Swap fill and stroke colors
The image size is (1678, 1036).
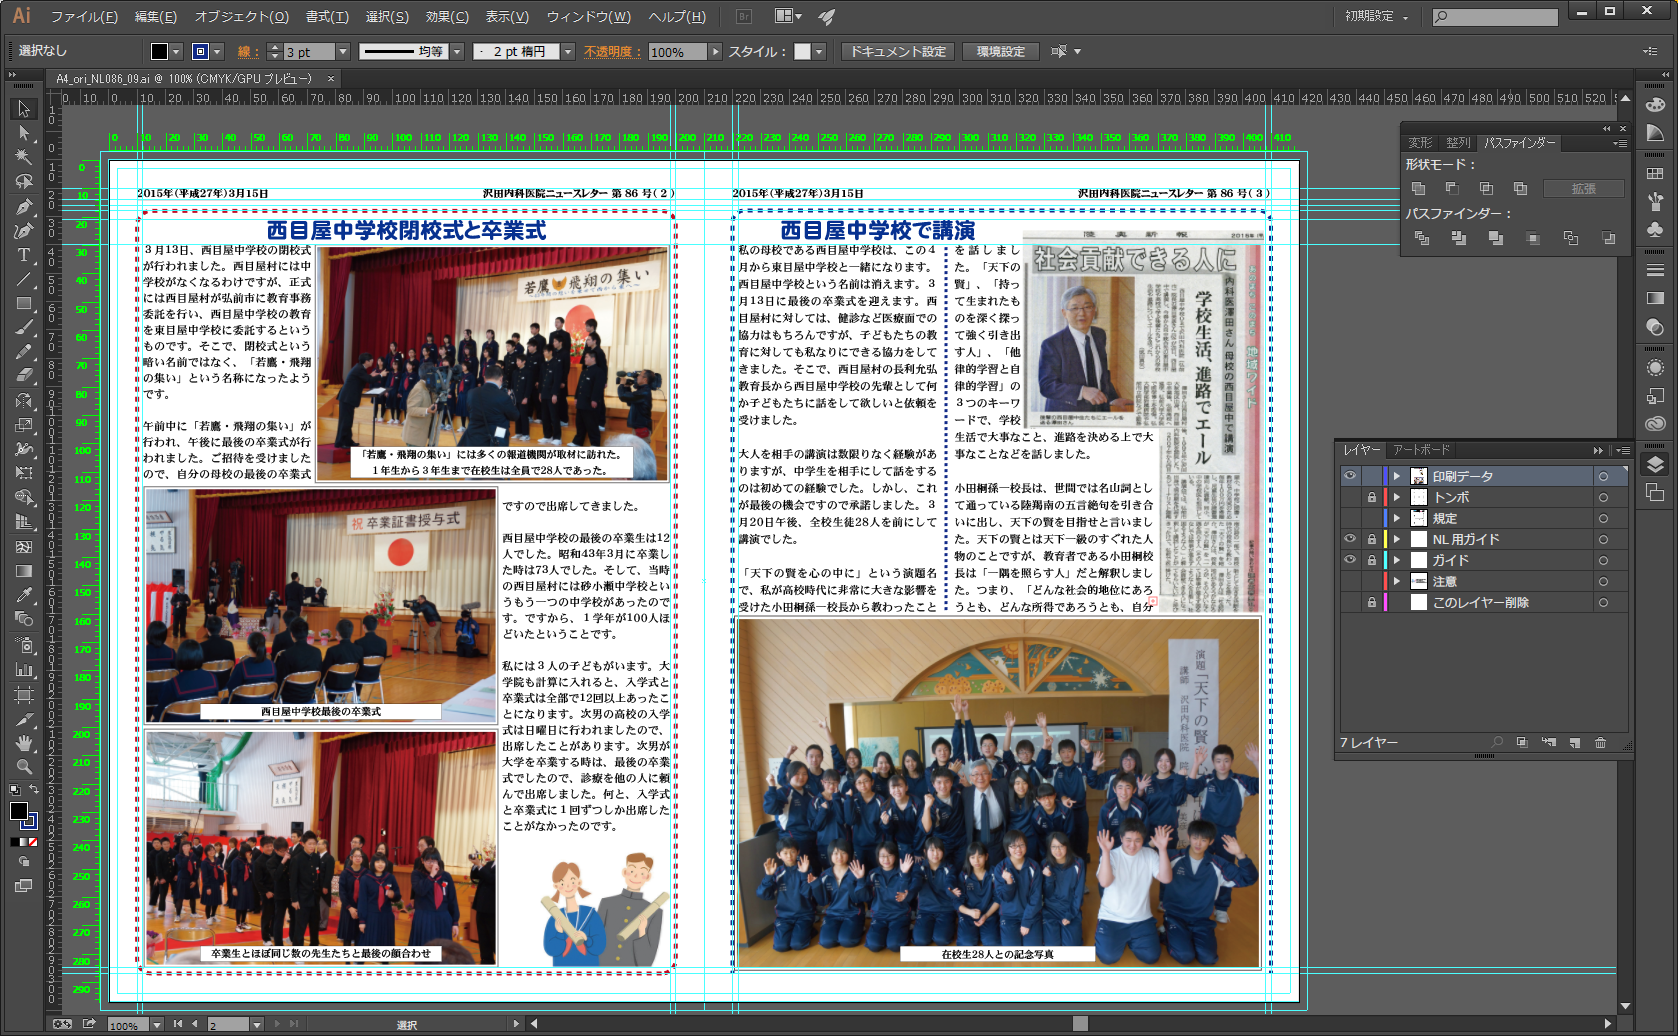[34, 790]
